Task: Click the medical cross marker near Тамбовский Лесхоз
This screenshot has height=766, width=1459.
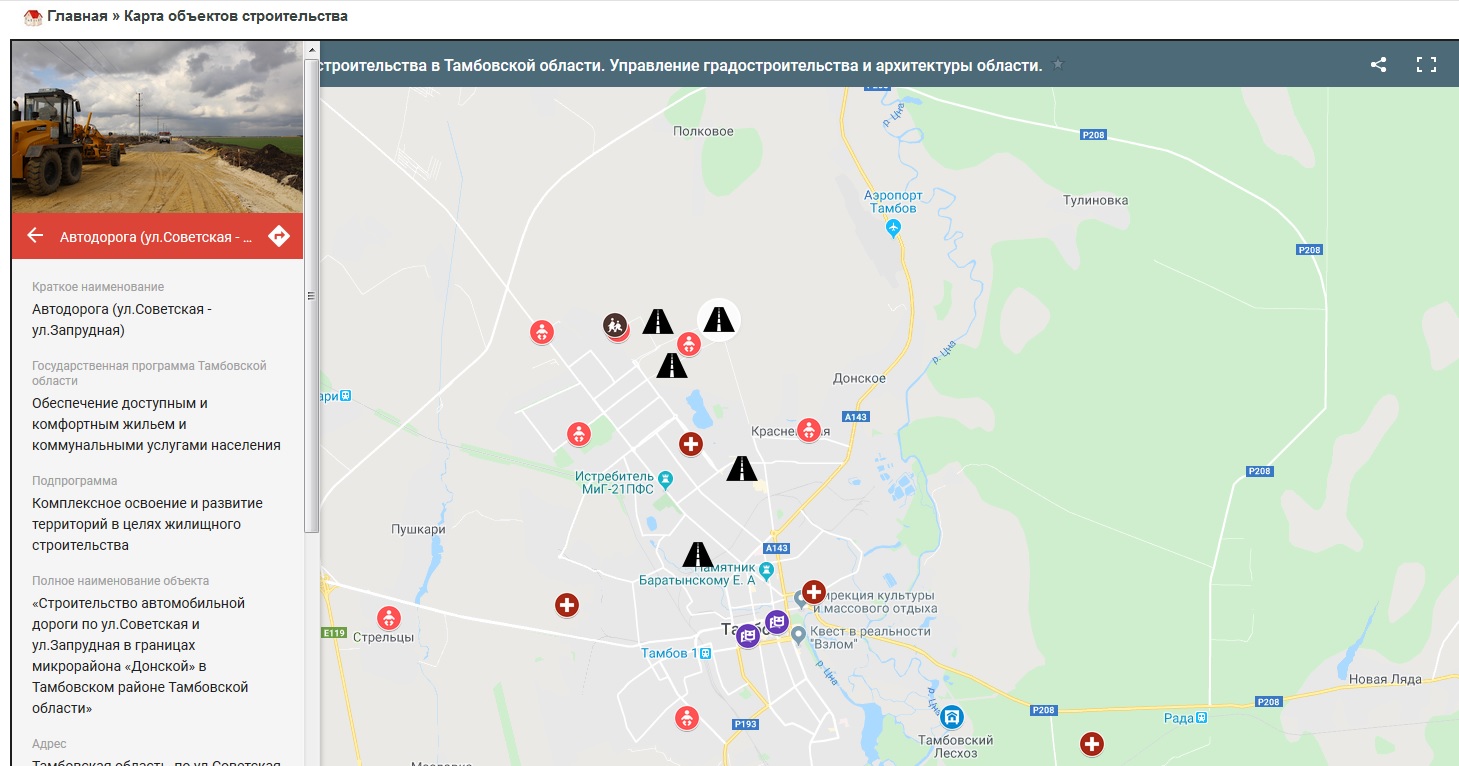Action: pos(1092,744)
